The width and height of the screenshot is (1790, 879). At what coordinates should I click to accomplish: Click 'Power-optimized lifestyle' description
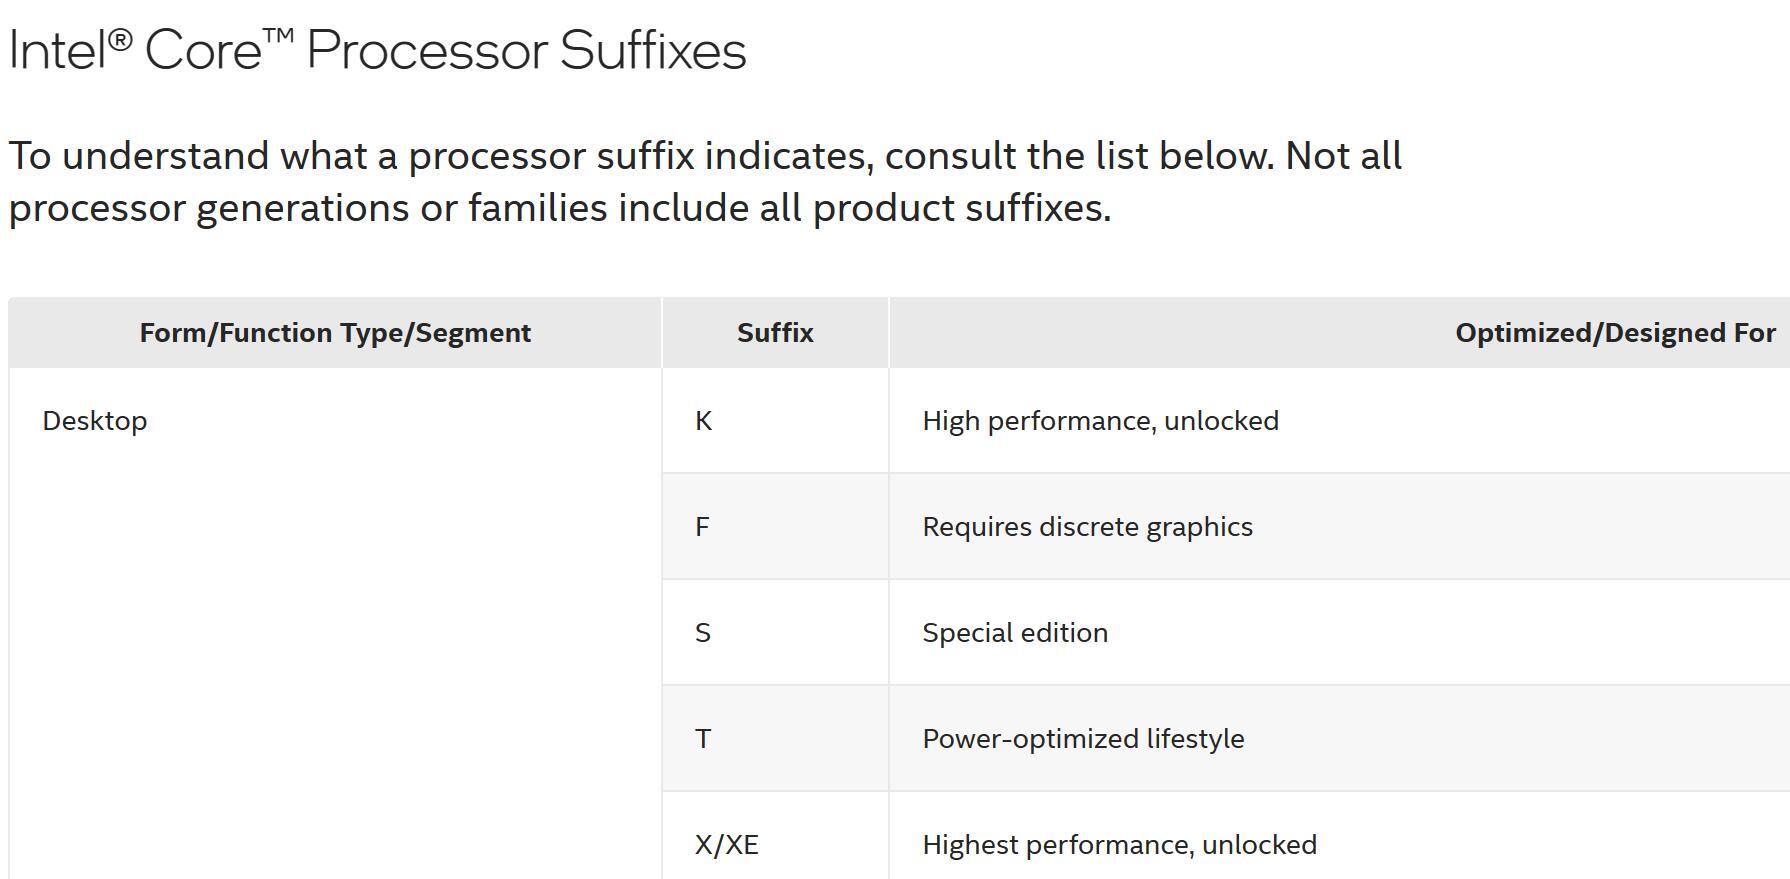tap(1083, 739)
